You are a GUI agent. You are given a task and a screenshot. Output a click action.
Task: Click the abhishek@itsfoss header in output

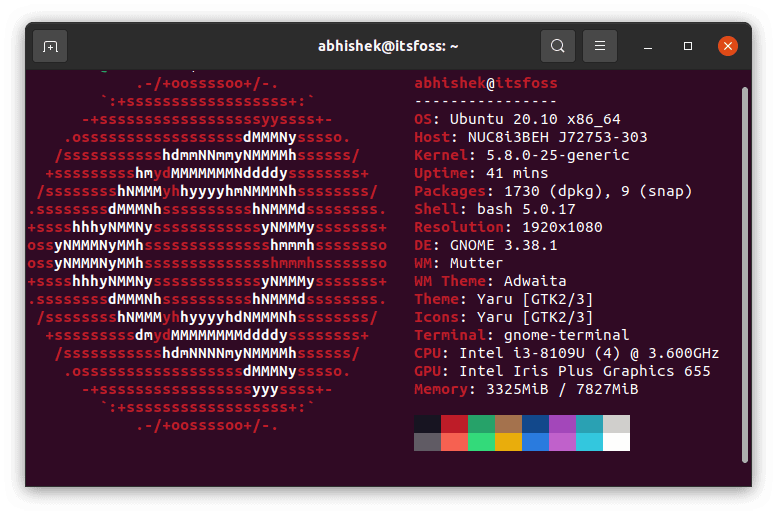click(486, 83)
